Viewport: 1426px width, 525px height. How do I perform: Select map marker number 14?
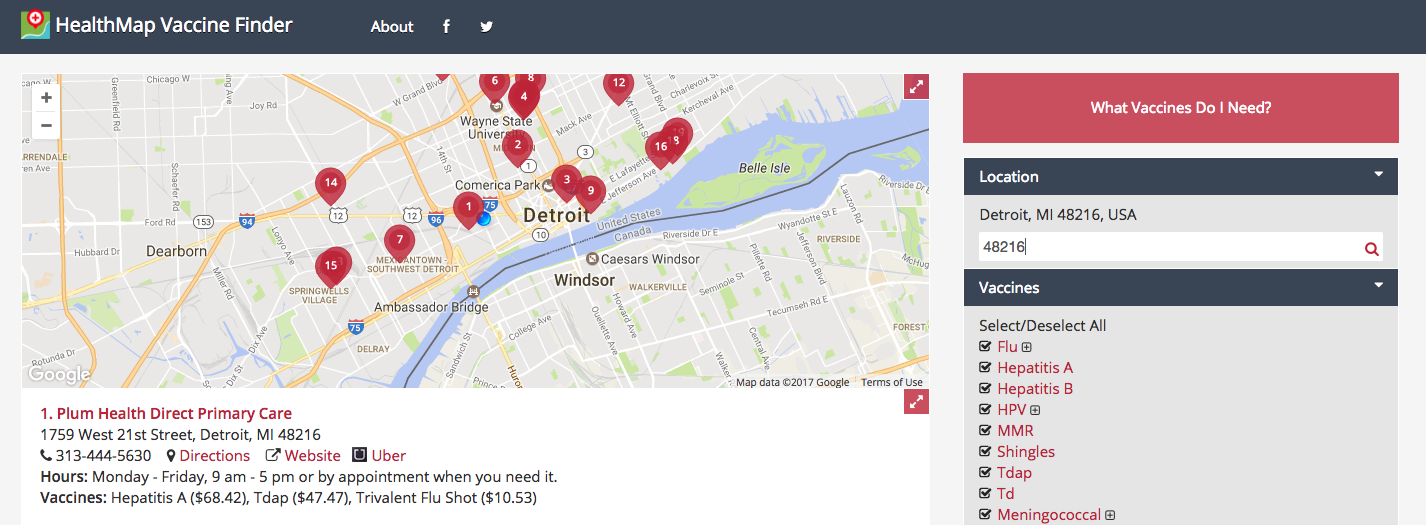(330, 184)
